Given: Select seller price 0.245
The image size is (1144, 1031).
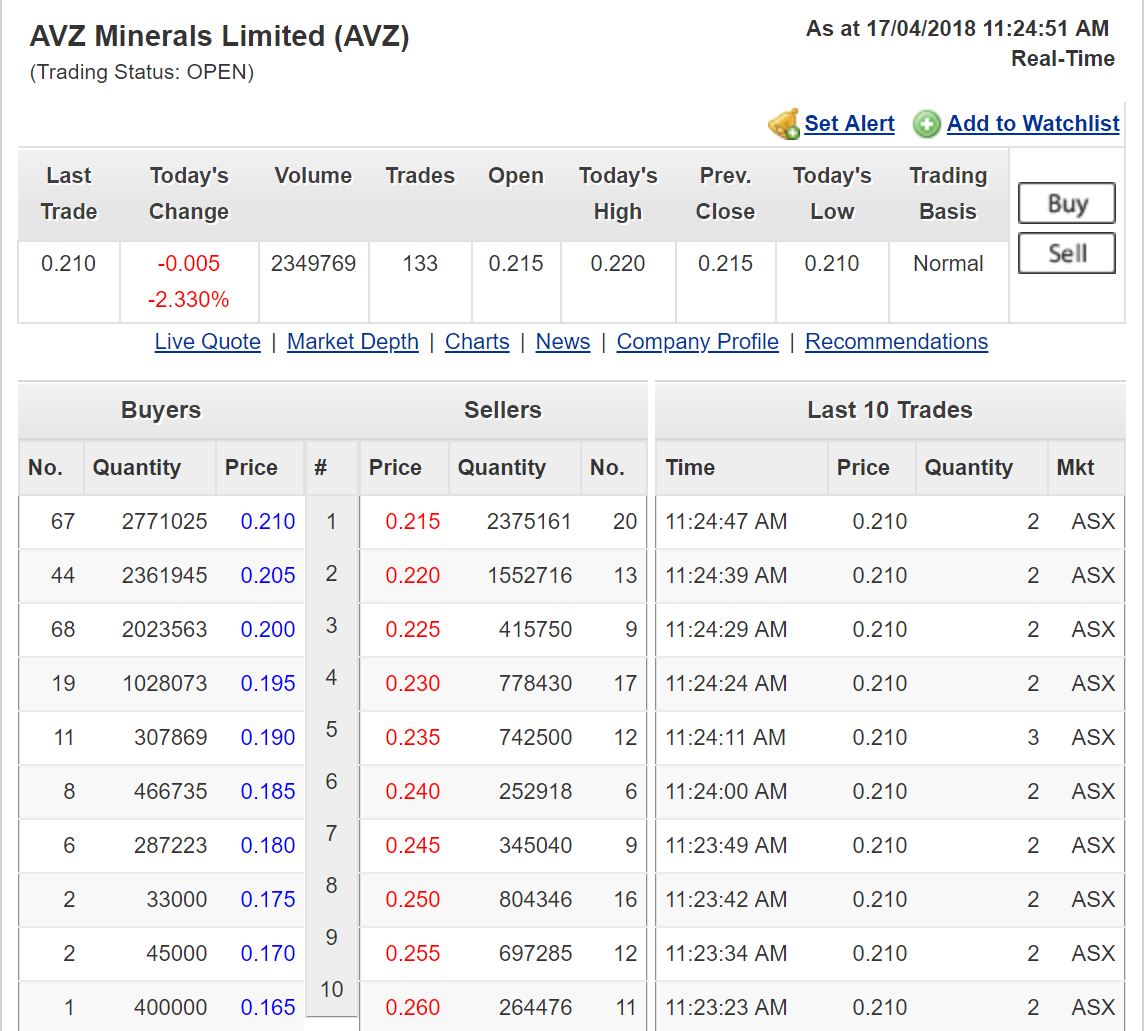Looking at the screenshot, I should tap(413, 846).
